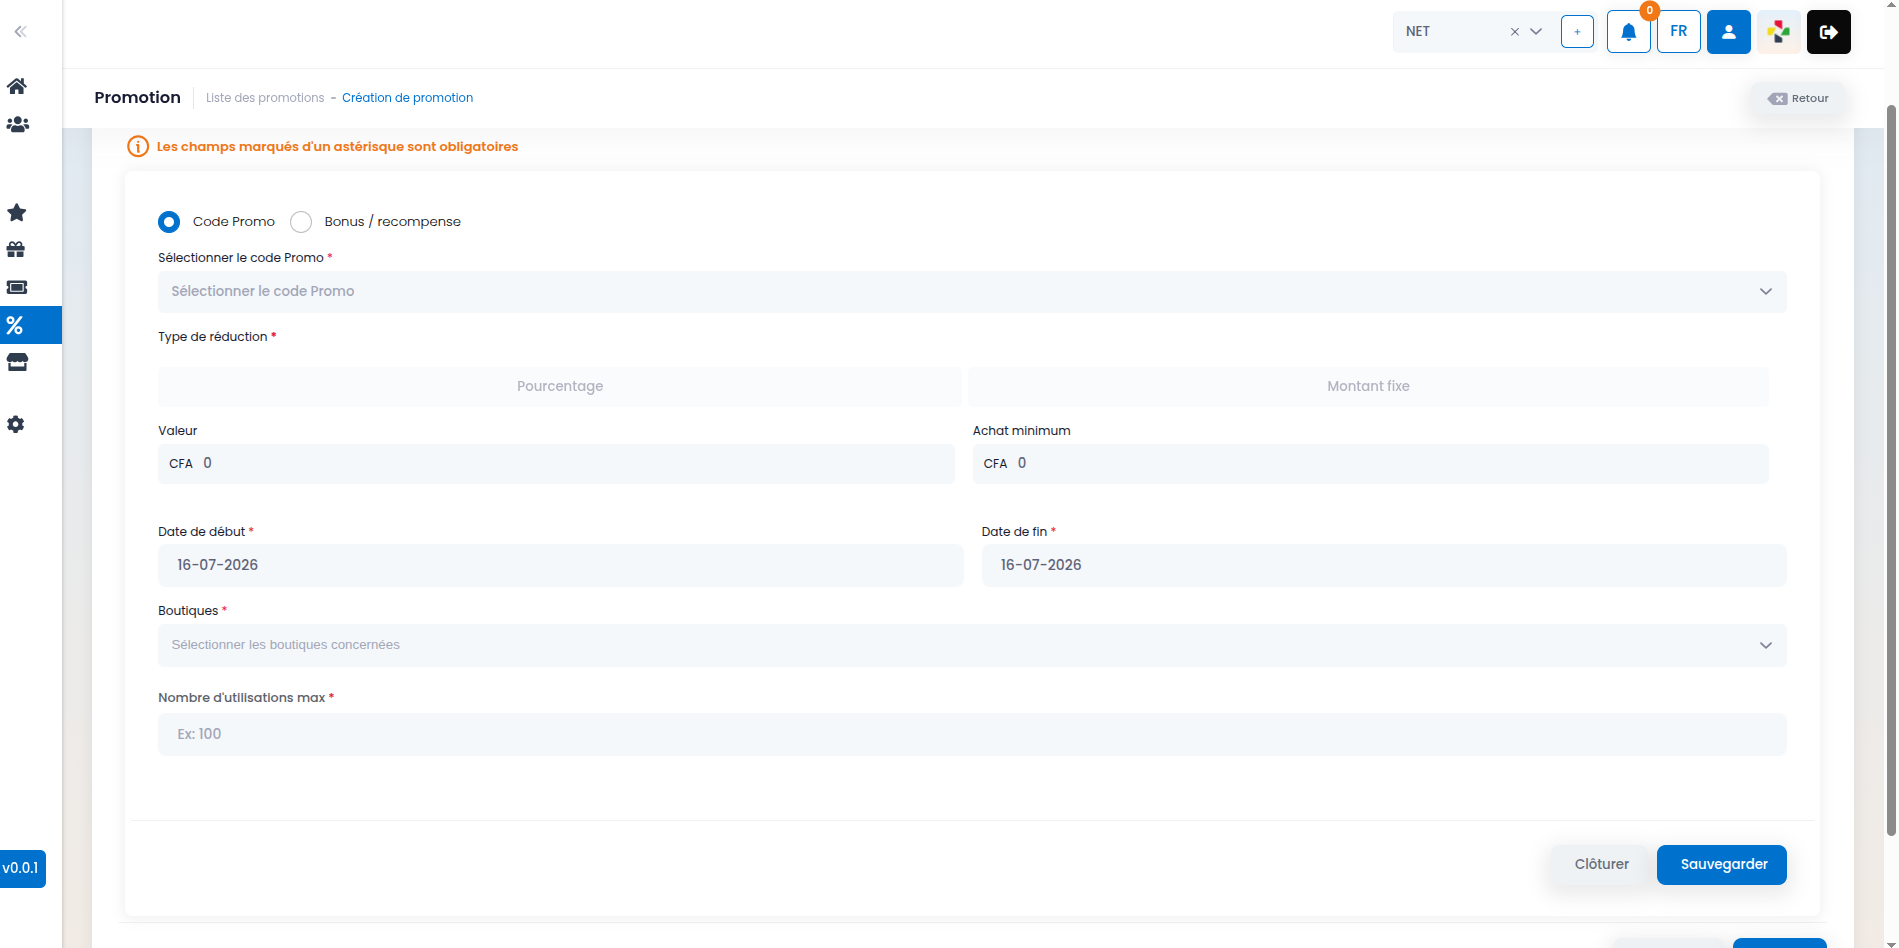Choose the Montant fixe reduction type
Screen dimensions: 1899x948
click(x=1368, y=386)
